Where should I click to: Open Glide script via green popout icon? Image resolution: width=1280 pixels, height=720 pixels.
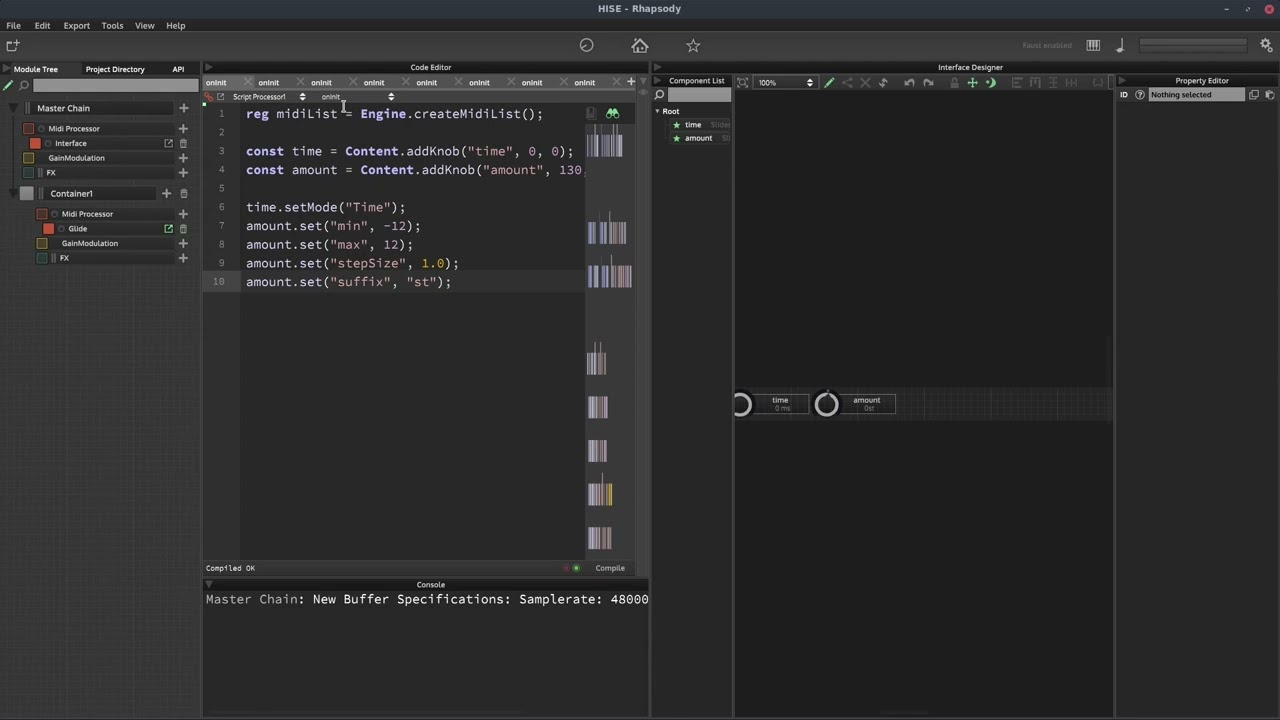[169, 228]
